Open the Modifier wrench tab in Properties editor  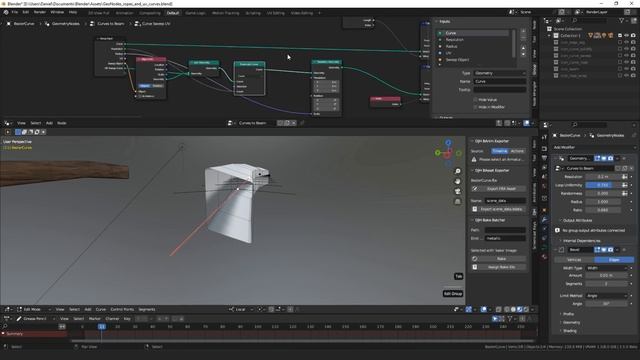[x=544, y=220]
